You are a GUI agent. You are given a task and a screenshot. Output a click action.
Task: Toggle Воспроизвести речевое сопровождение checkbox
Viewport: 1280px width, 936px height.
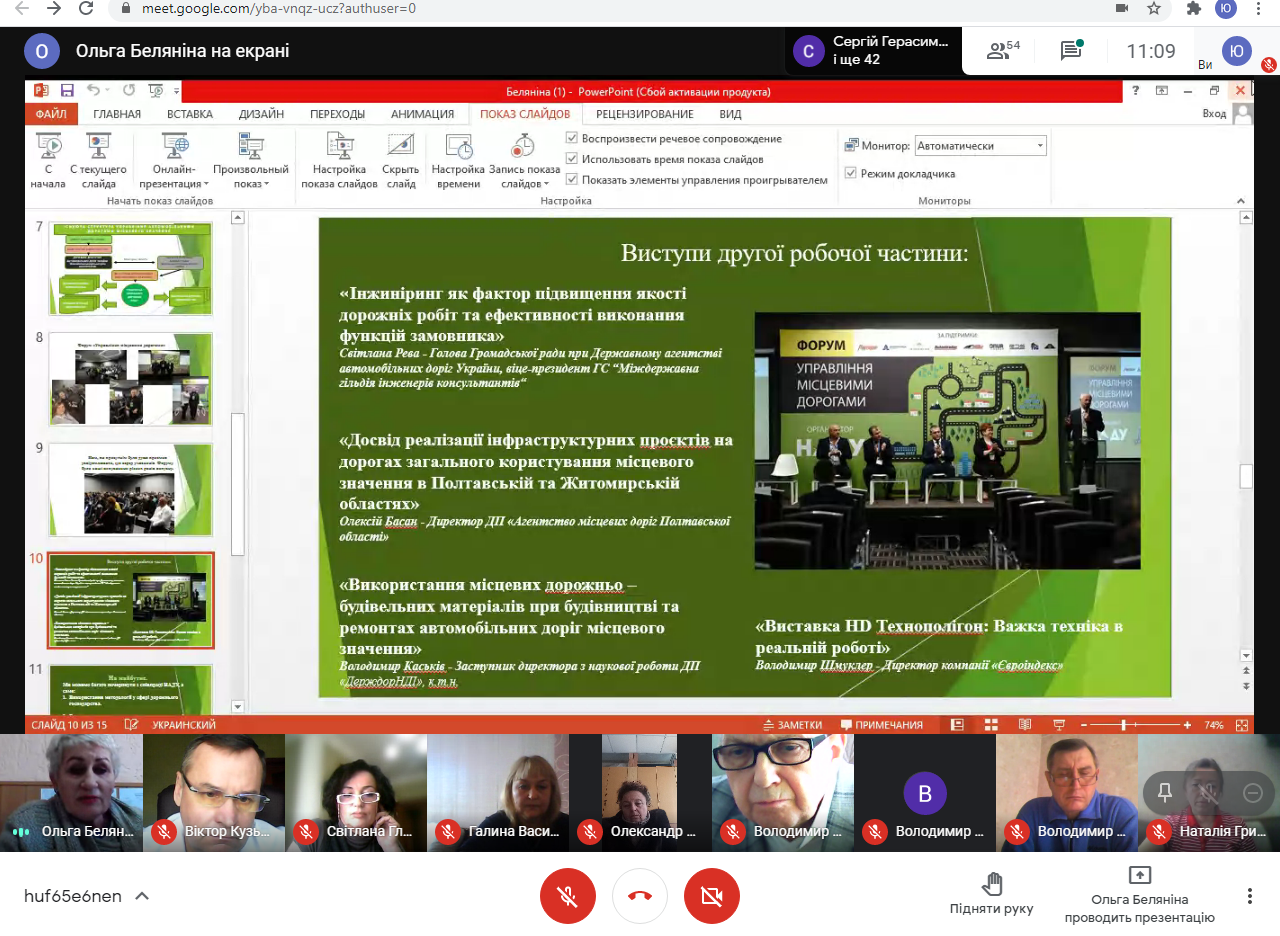pyautogui.click(x=572, y=139)
